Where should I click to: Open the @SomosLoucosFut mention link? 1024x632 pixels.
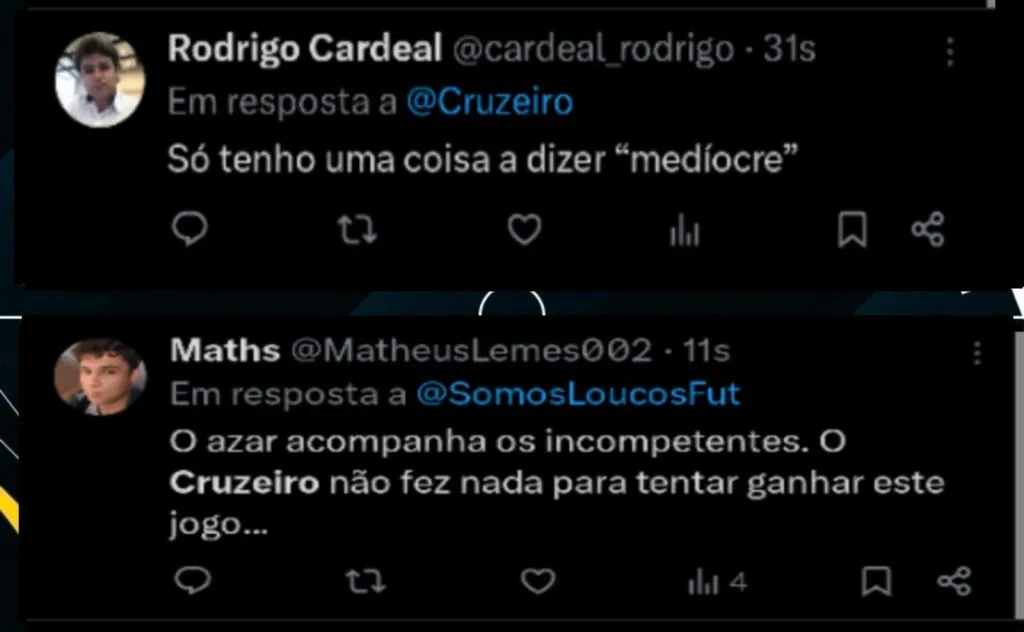pyautogui.click(x=579, y=394)
